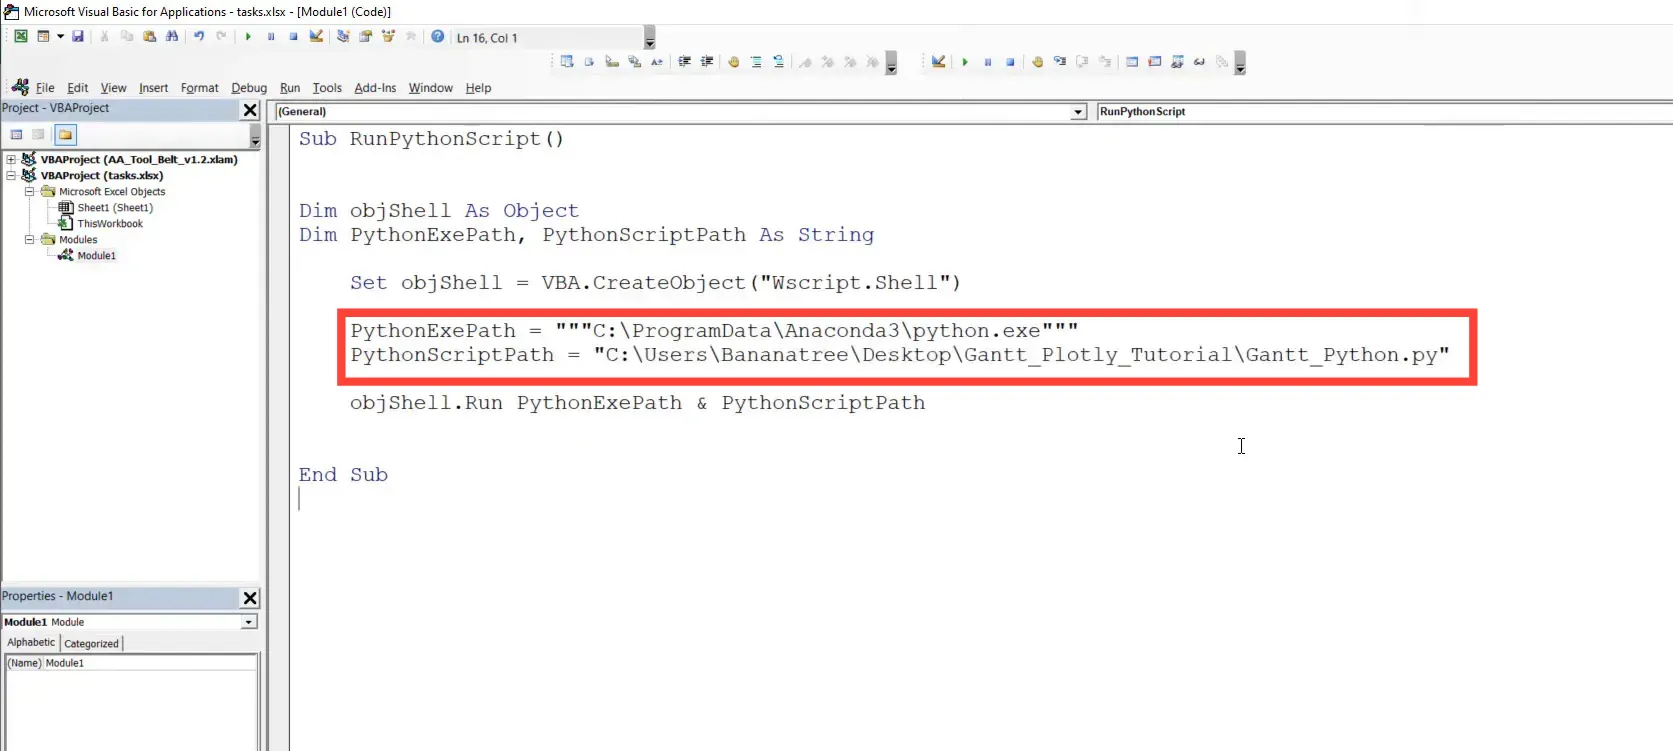The height and width of the screenshot is (751, 1673).
Task: Open the Project Explorer icon
Action: point(343,36)
